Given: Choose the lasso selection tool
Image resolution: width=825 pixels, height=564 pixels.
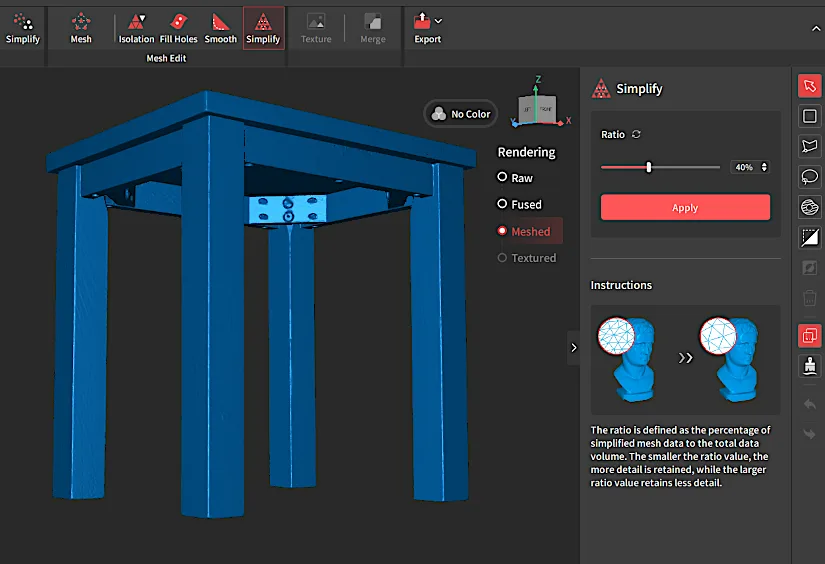Looking at the screenshot, I should tap(810, 177).
